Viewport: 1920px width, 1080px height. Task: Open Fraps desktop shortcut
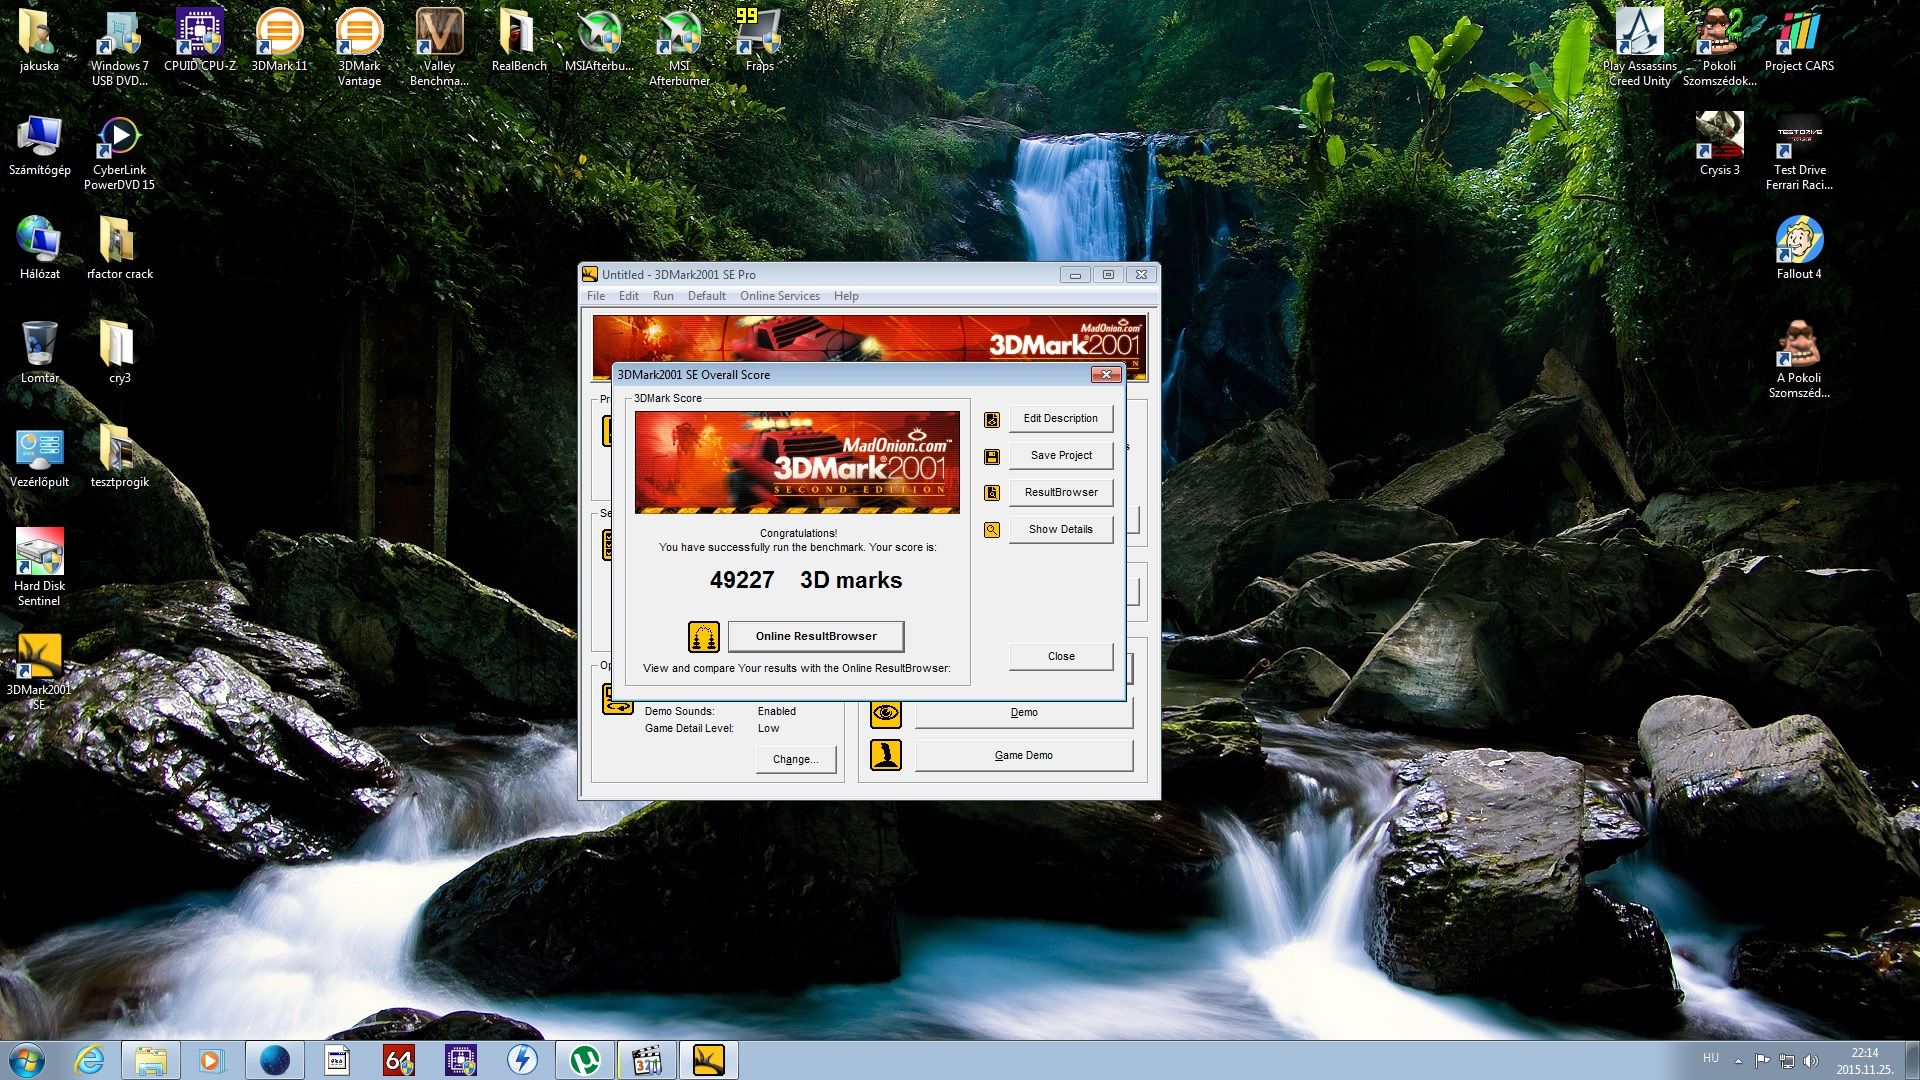760,42
